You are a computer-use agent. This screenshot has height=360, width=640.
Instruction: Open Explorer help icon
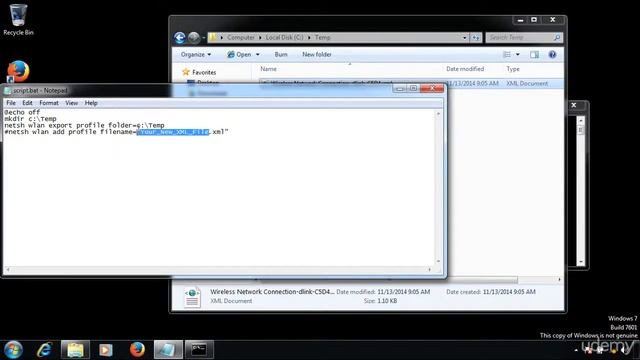pyautogui.click(x=552, y=54)
